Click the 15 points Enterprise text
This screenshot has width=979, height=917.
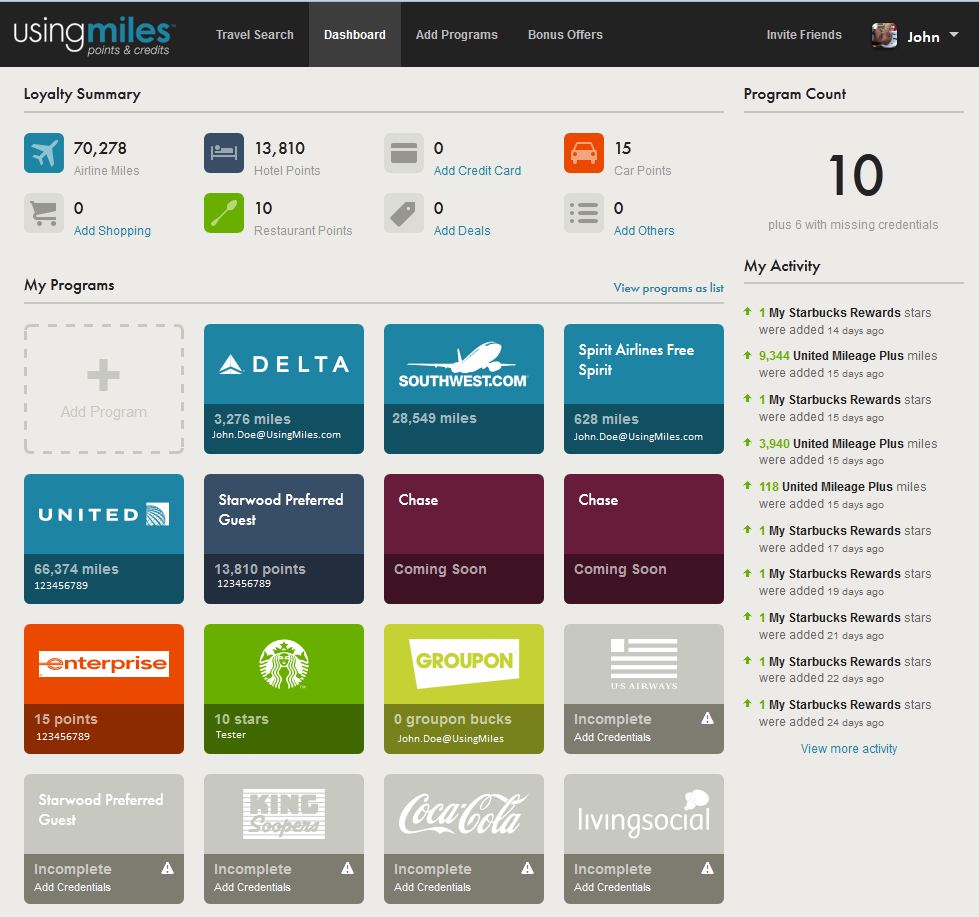pos(66,719)
